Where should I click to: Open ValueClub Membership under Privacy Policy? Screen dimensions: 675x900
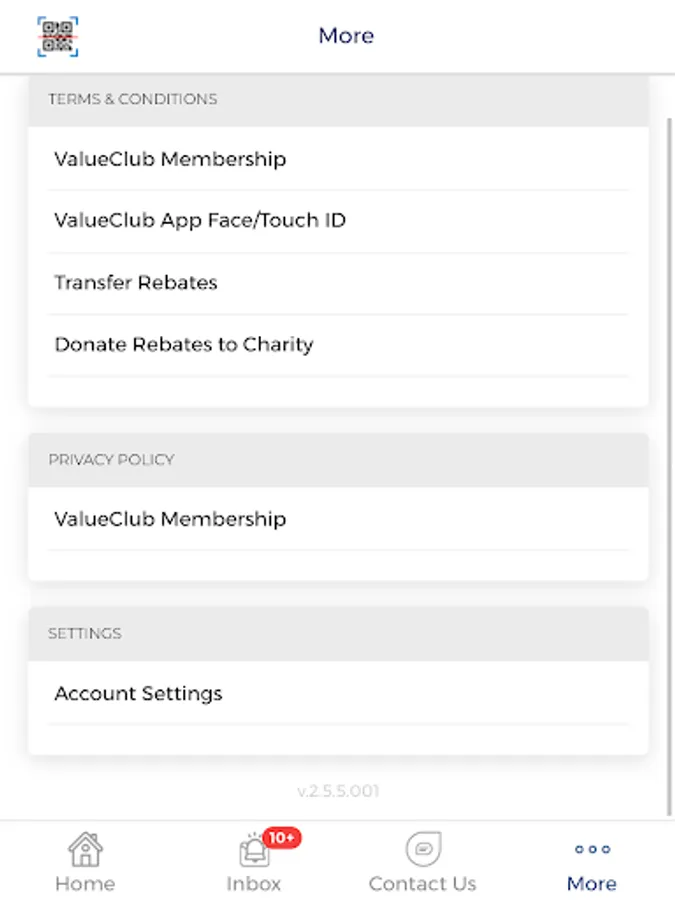pyautogui.click(x=170, y=519)
